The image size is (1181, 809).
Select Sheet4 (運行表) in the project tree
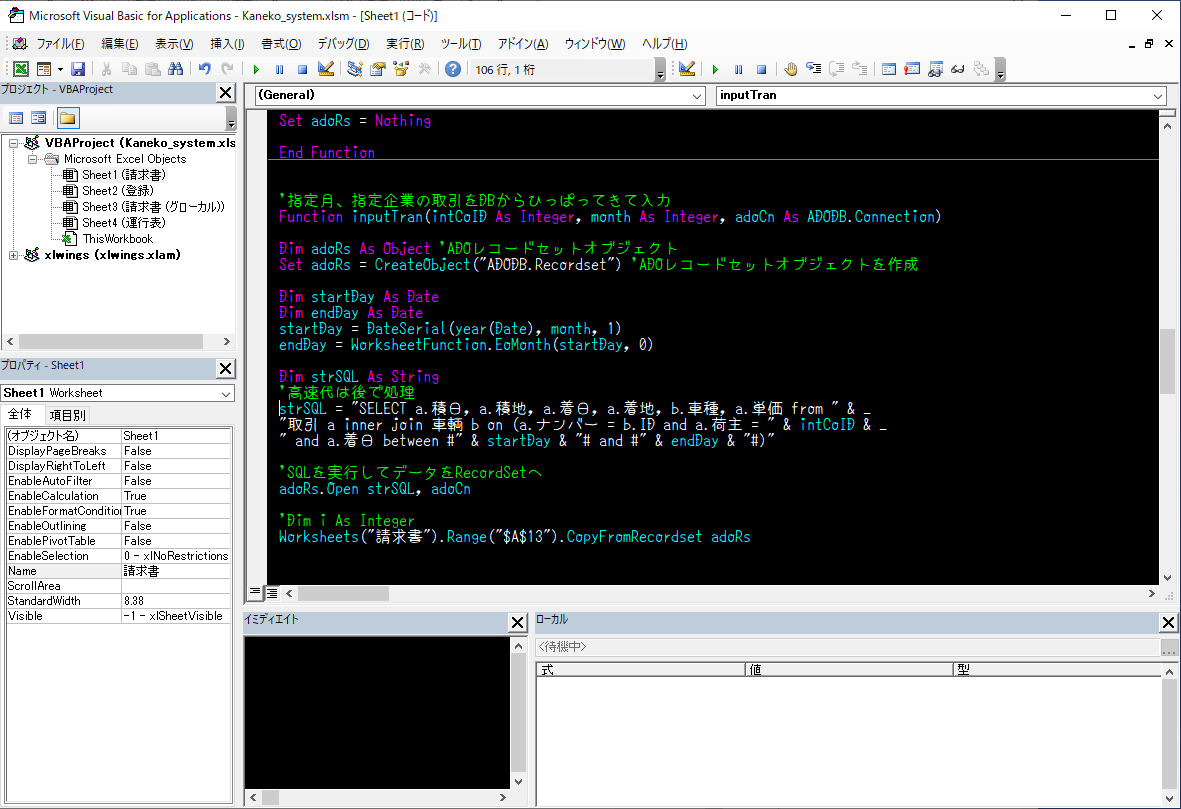(x=124, y=223)
